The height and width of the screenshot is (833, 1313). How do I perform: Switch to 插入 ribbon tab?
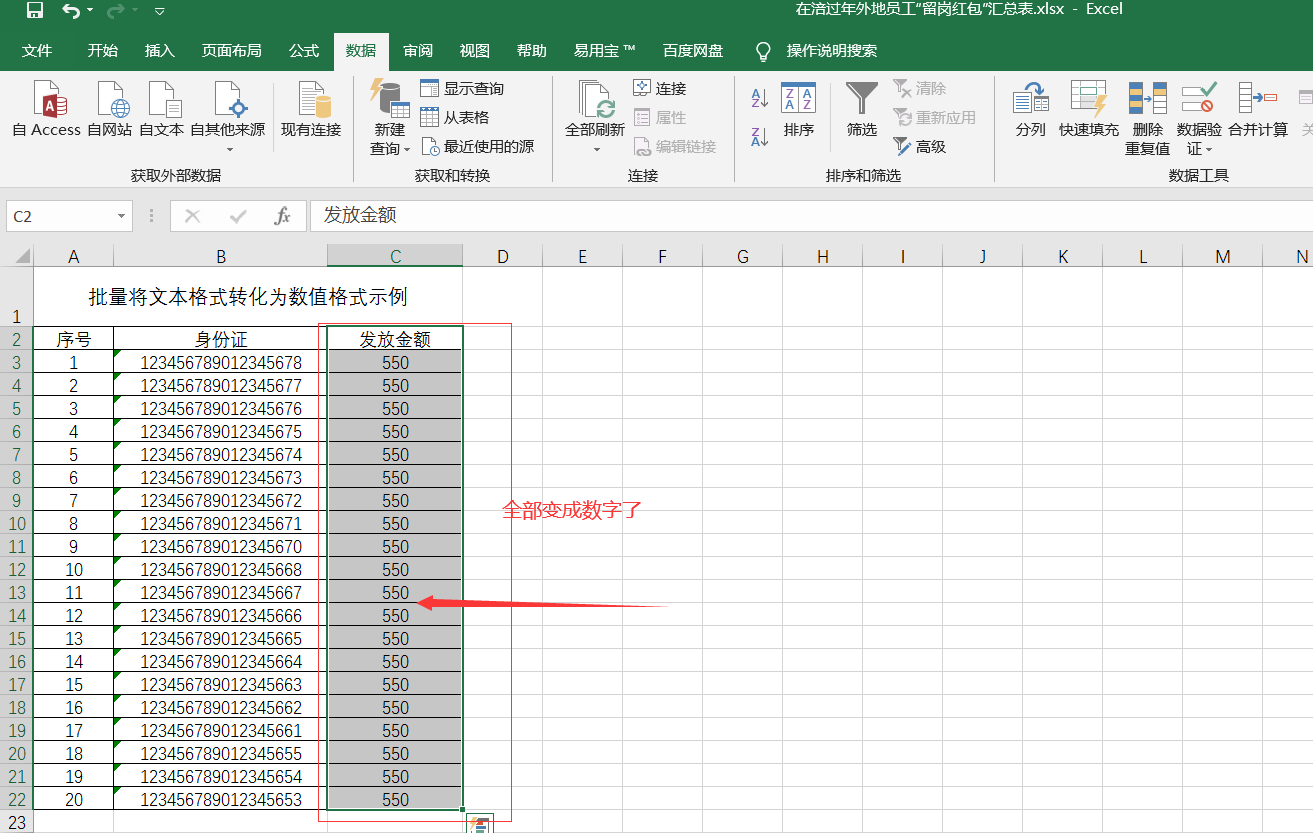159,51
